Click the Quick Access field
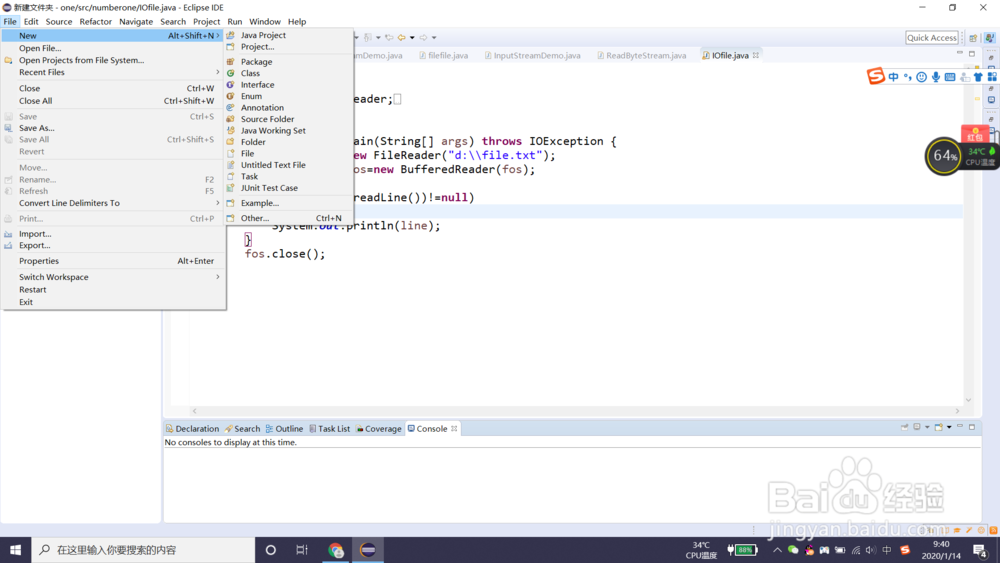 [932, 38]
